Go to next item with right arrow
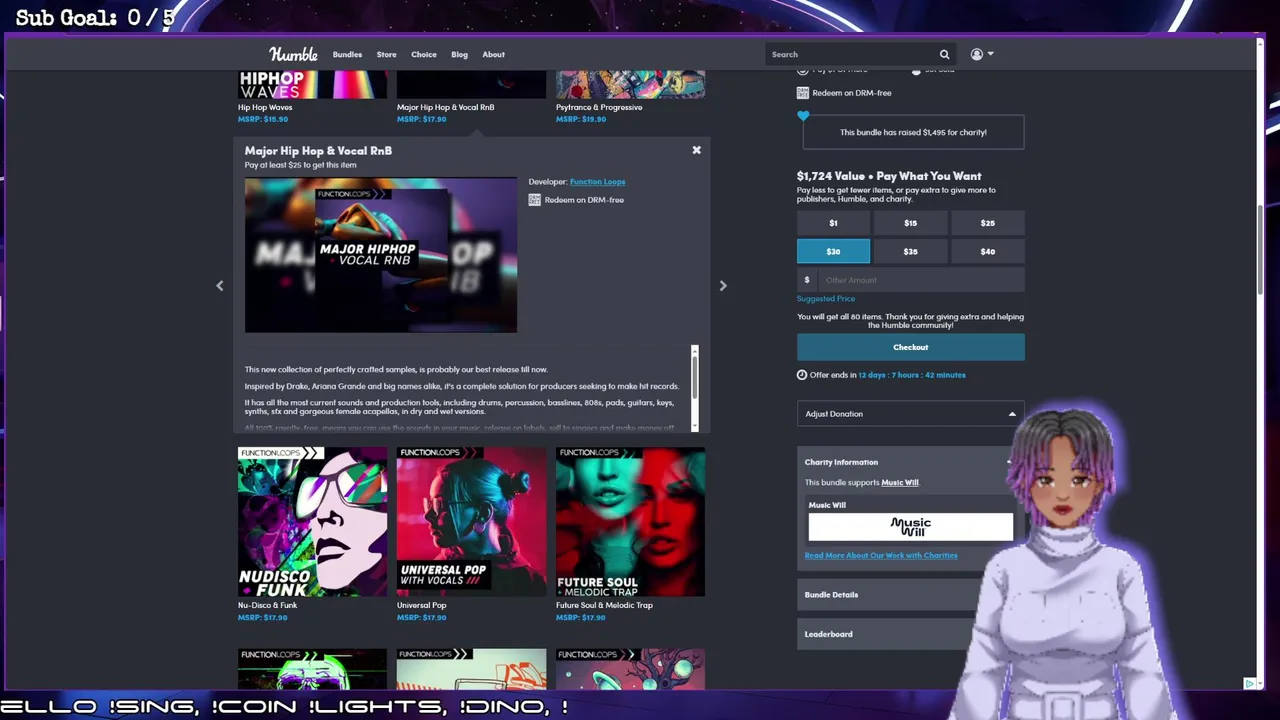 [x=723, y=285]
